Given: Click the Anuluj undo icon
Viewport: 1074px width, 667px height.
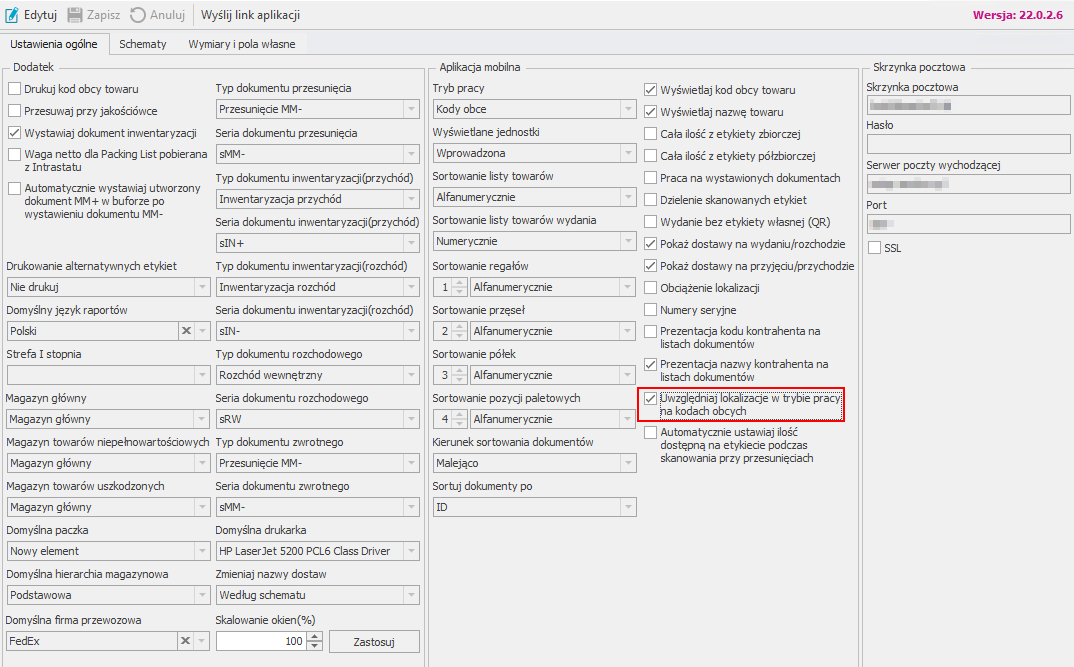Looking at the screenshot, I should 137,15.
